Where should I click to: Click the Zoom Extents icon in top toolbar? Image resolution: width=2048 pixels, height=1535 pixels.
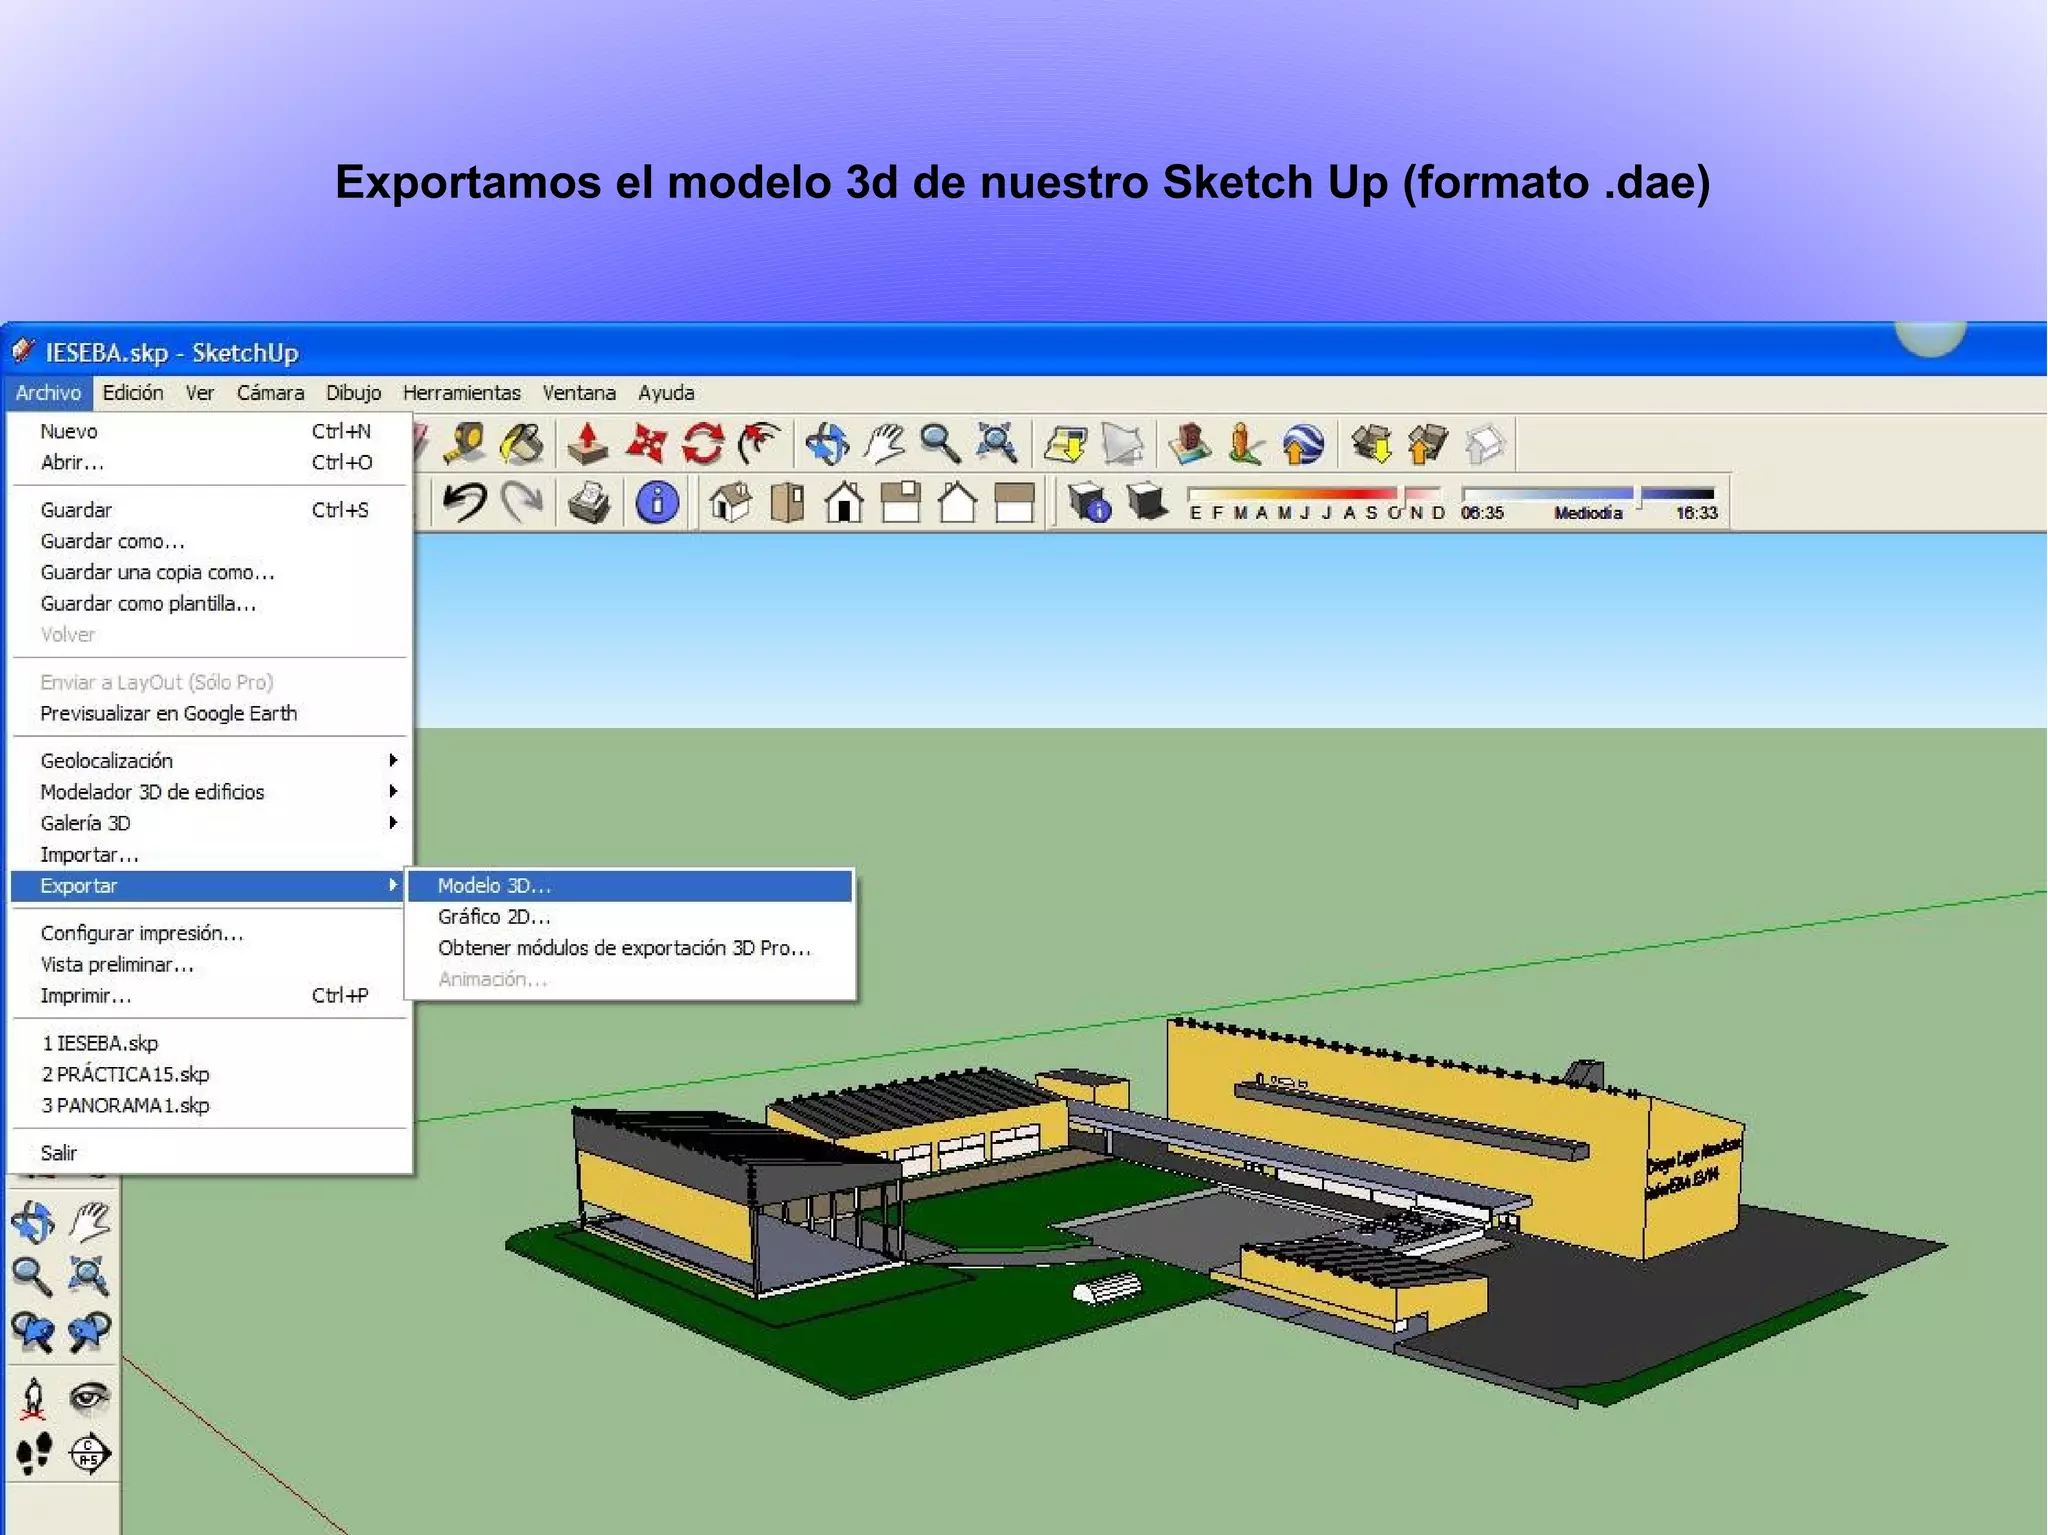(996, 444)
